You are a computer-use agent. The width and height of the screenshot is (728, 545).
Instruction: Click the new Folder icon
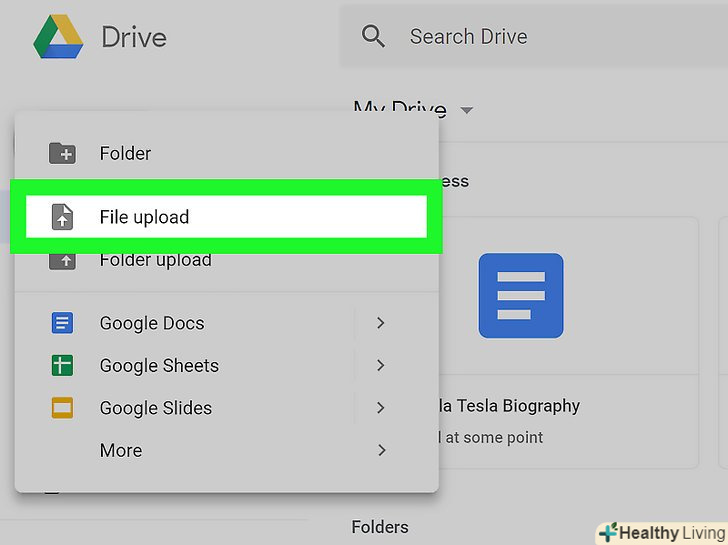pos(62,154)
